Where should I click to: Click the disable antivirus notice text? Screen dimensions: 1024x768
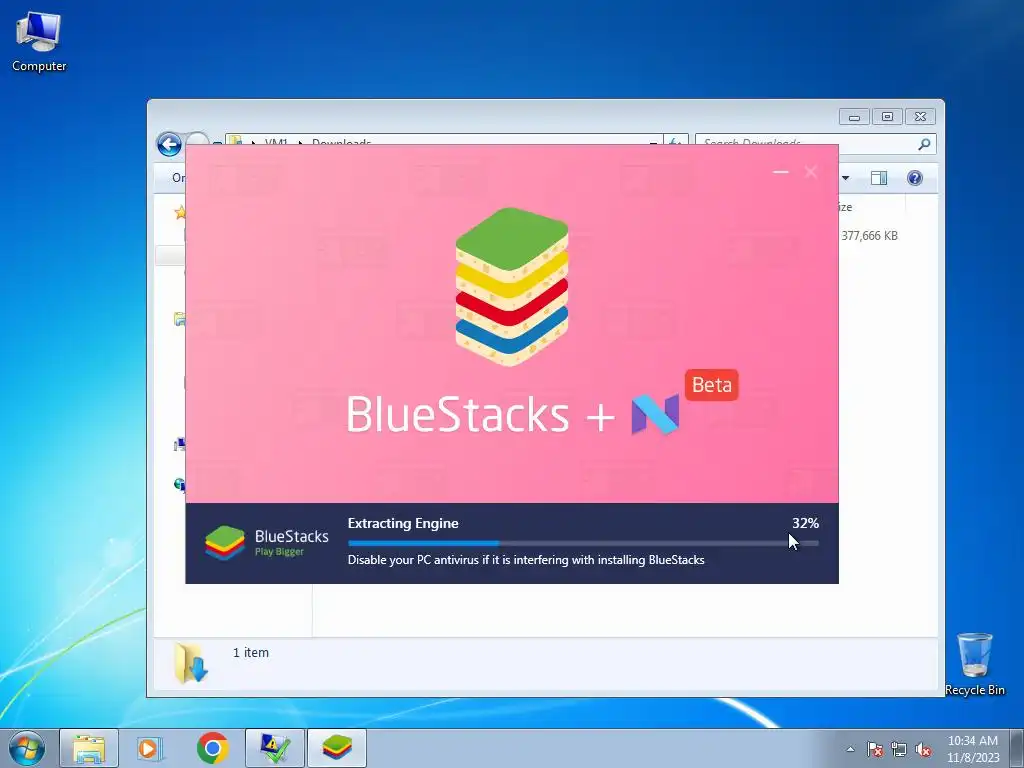click(526, 560)
